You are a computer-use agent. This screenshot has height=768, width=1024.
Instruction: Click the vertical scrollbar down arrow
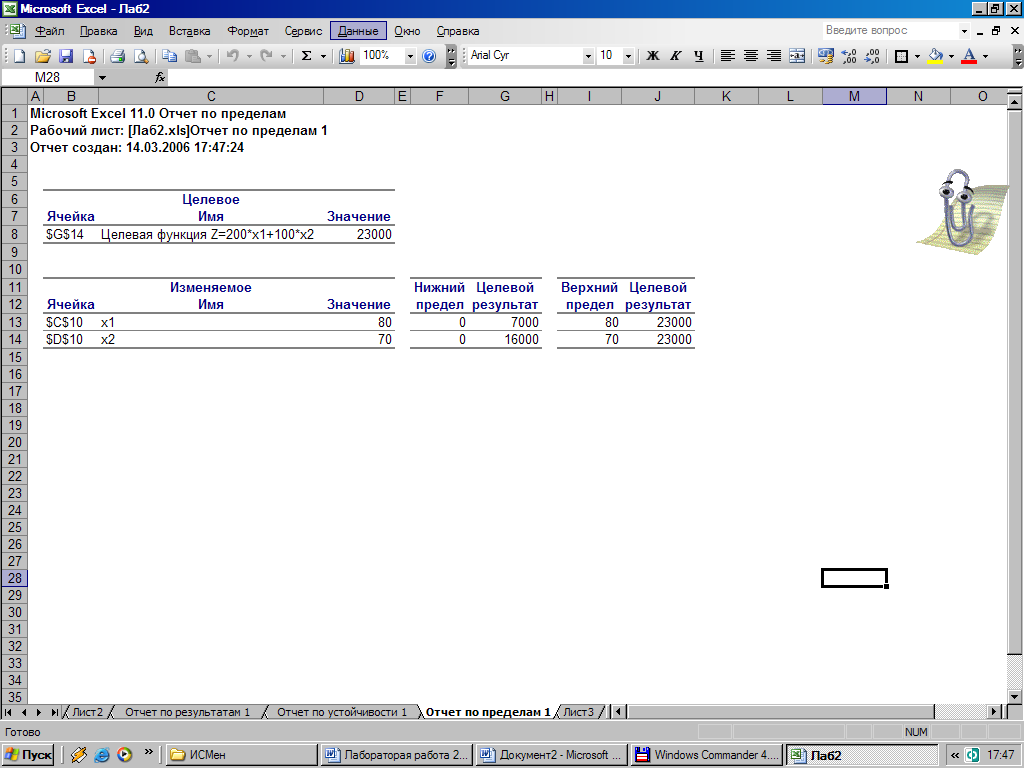tap(1014, 697)
